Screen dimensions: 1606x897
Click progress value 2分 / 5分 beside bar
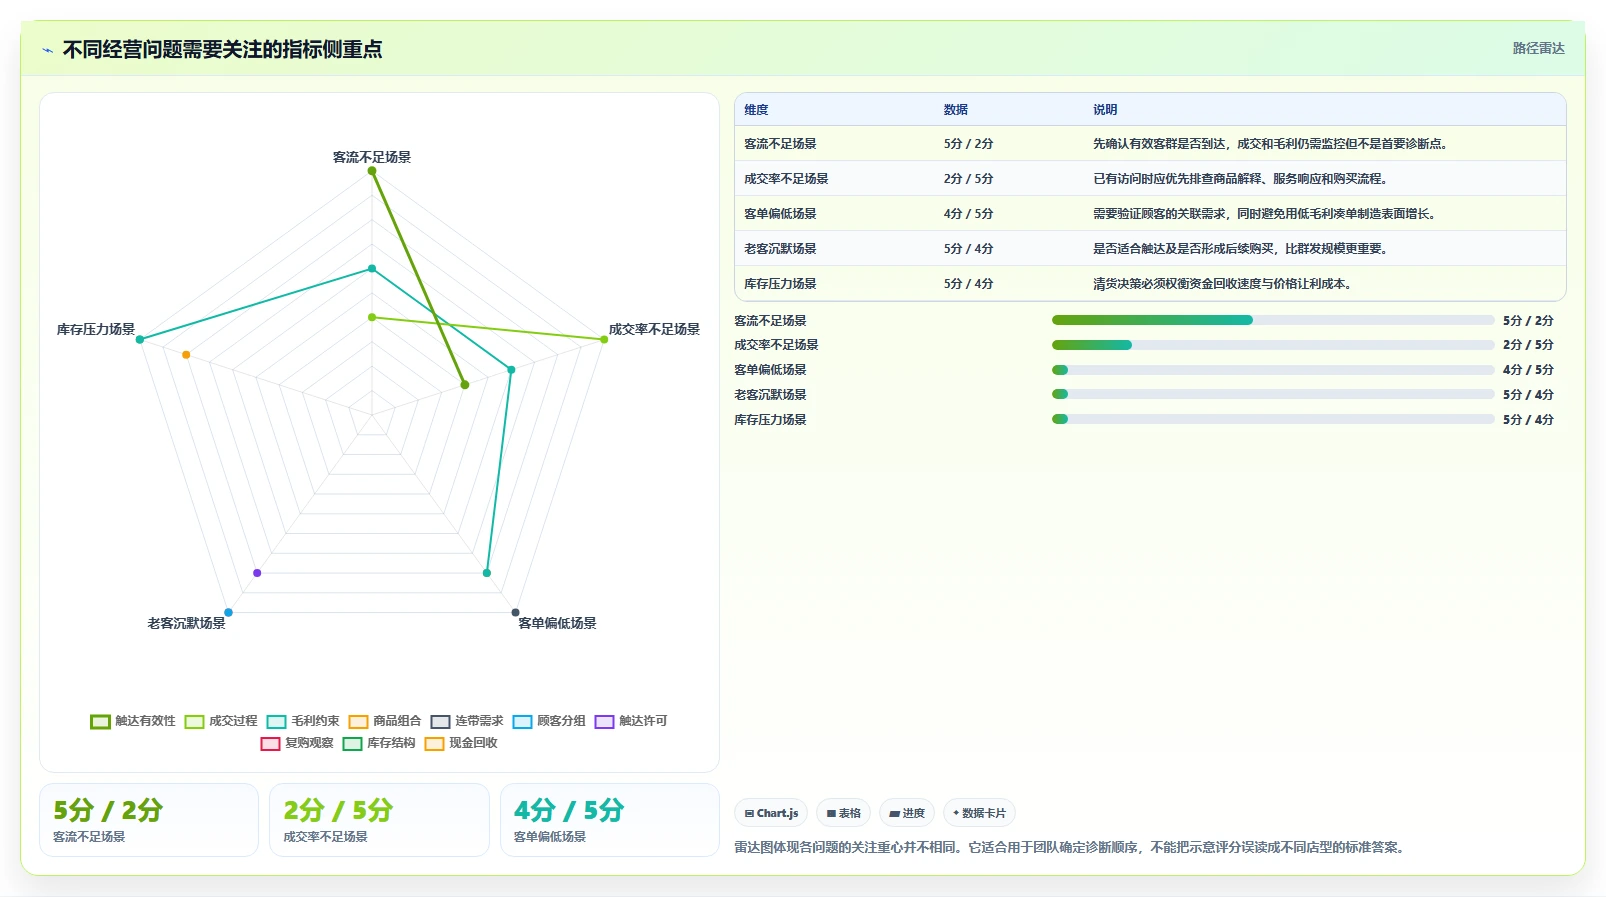point(1528,345)
